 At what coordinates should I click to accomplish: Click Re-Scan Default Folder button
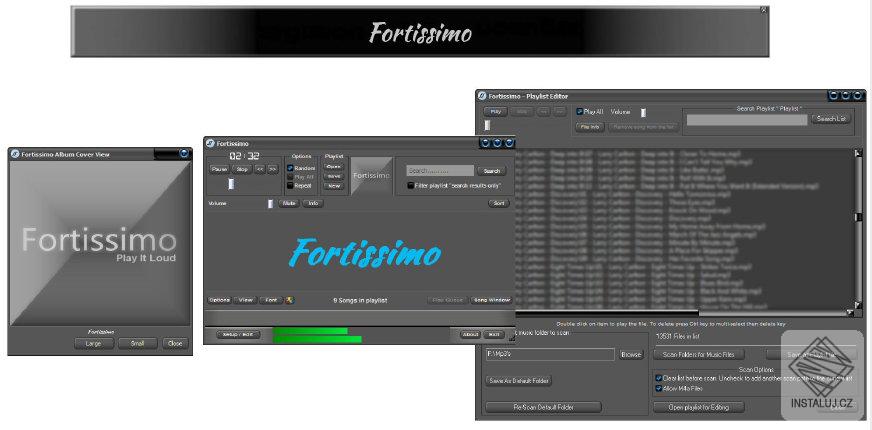click(x=543, y=407)
